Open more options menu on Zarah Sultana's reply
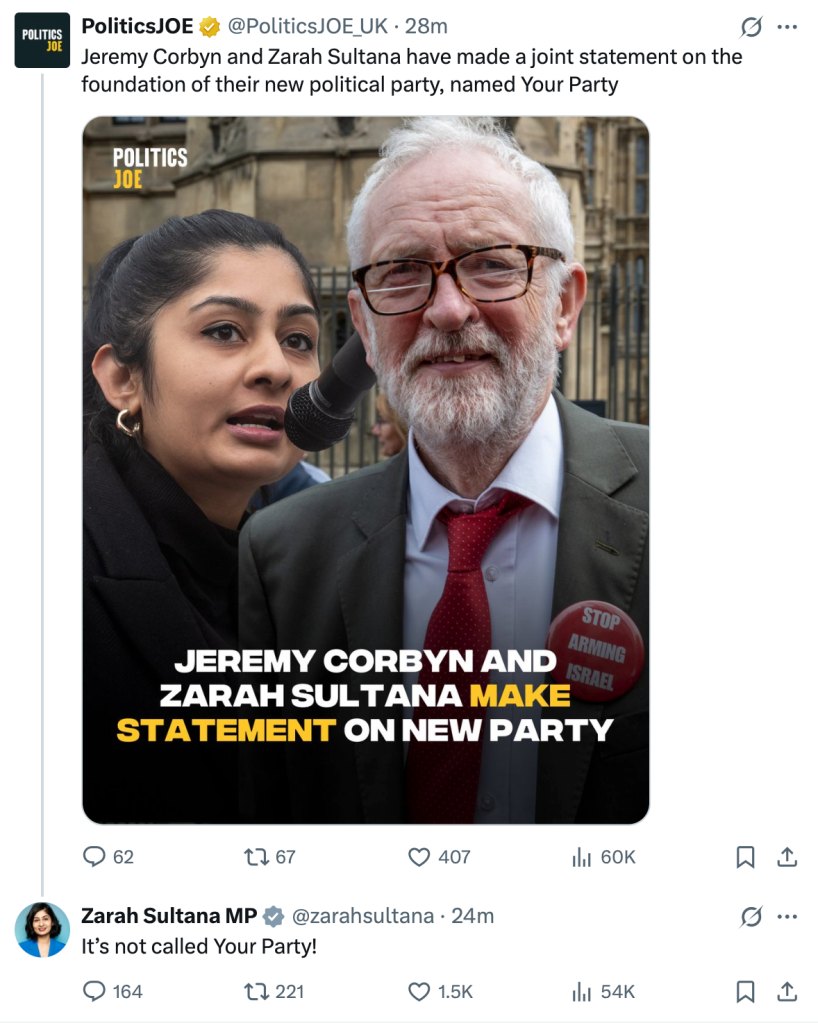 [x=787, y=916]
